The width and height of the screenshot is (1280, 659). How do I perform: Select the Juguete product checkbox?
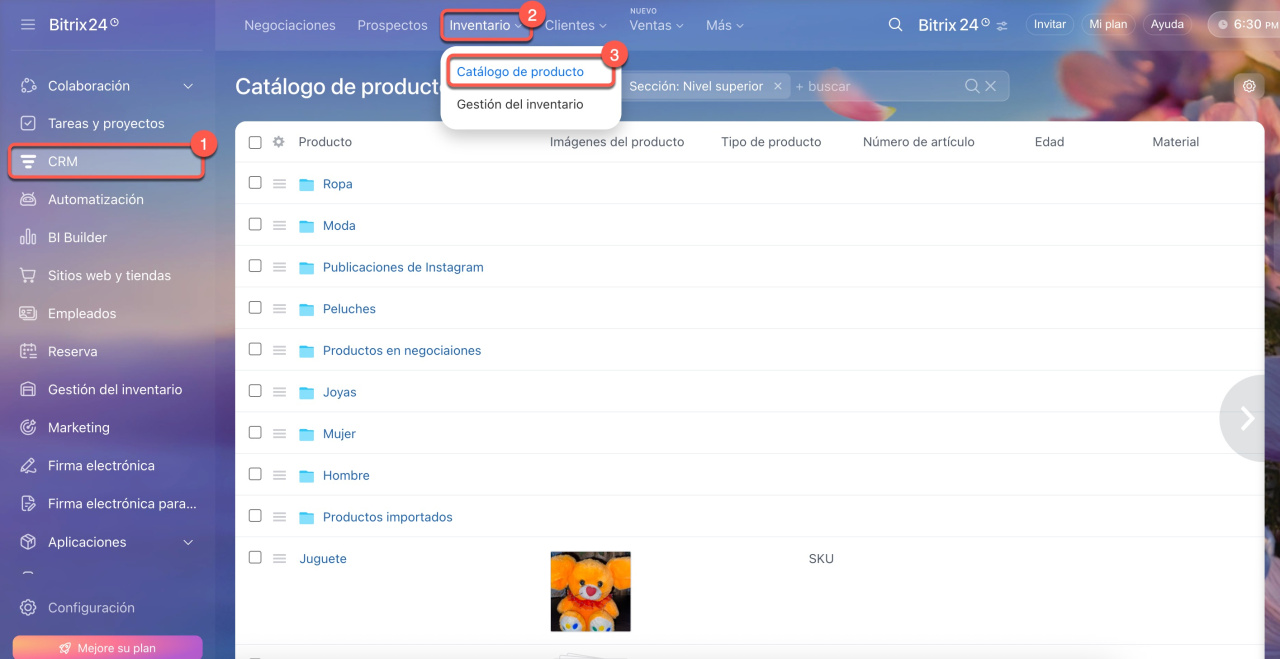(x=255, y=557)
